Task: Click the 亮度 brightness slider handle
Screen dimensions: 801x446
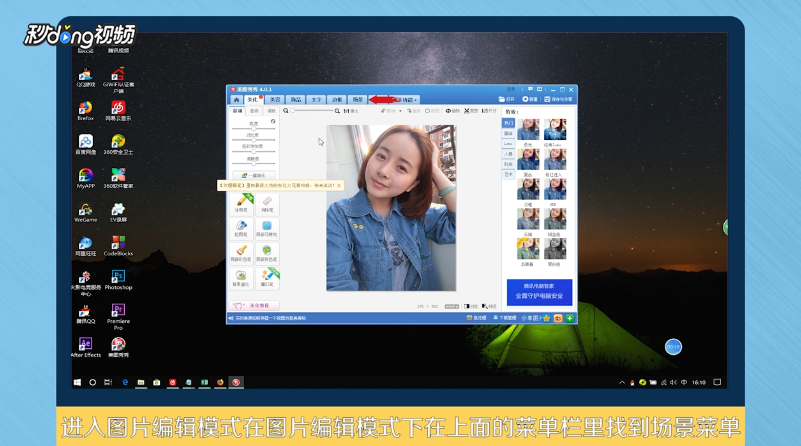Action: tap(253, 129)
